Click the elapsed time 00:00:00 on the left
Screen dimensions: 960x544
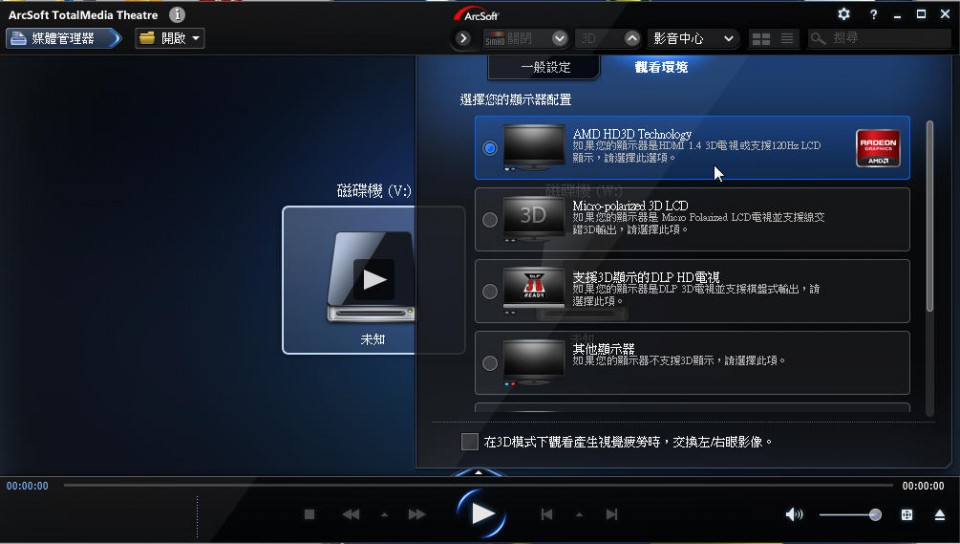coord(28,486)
